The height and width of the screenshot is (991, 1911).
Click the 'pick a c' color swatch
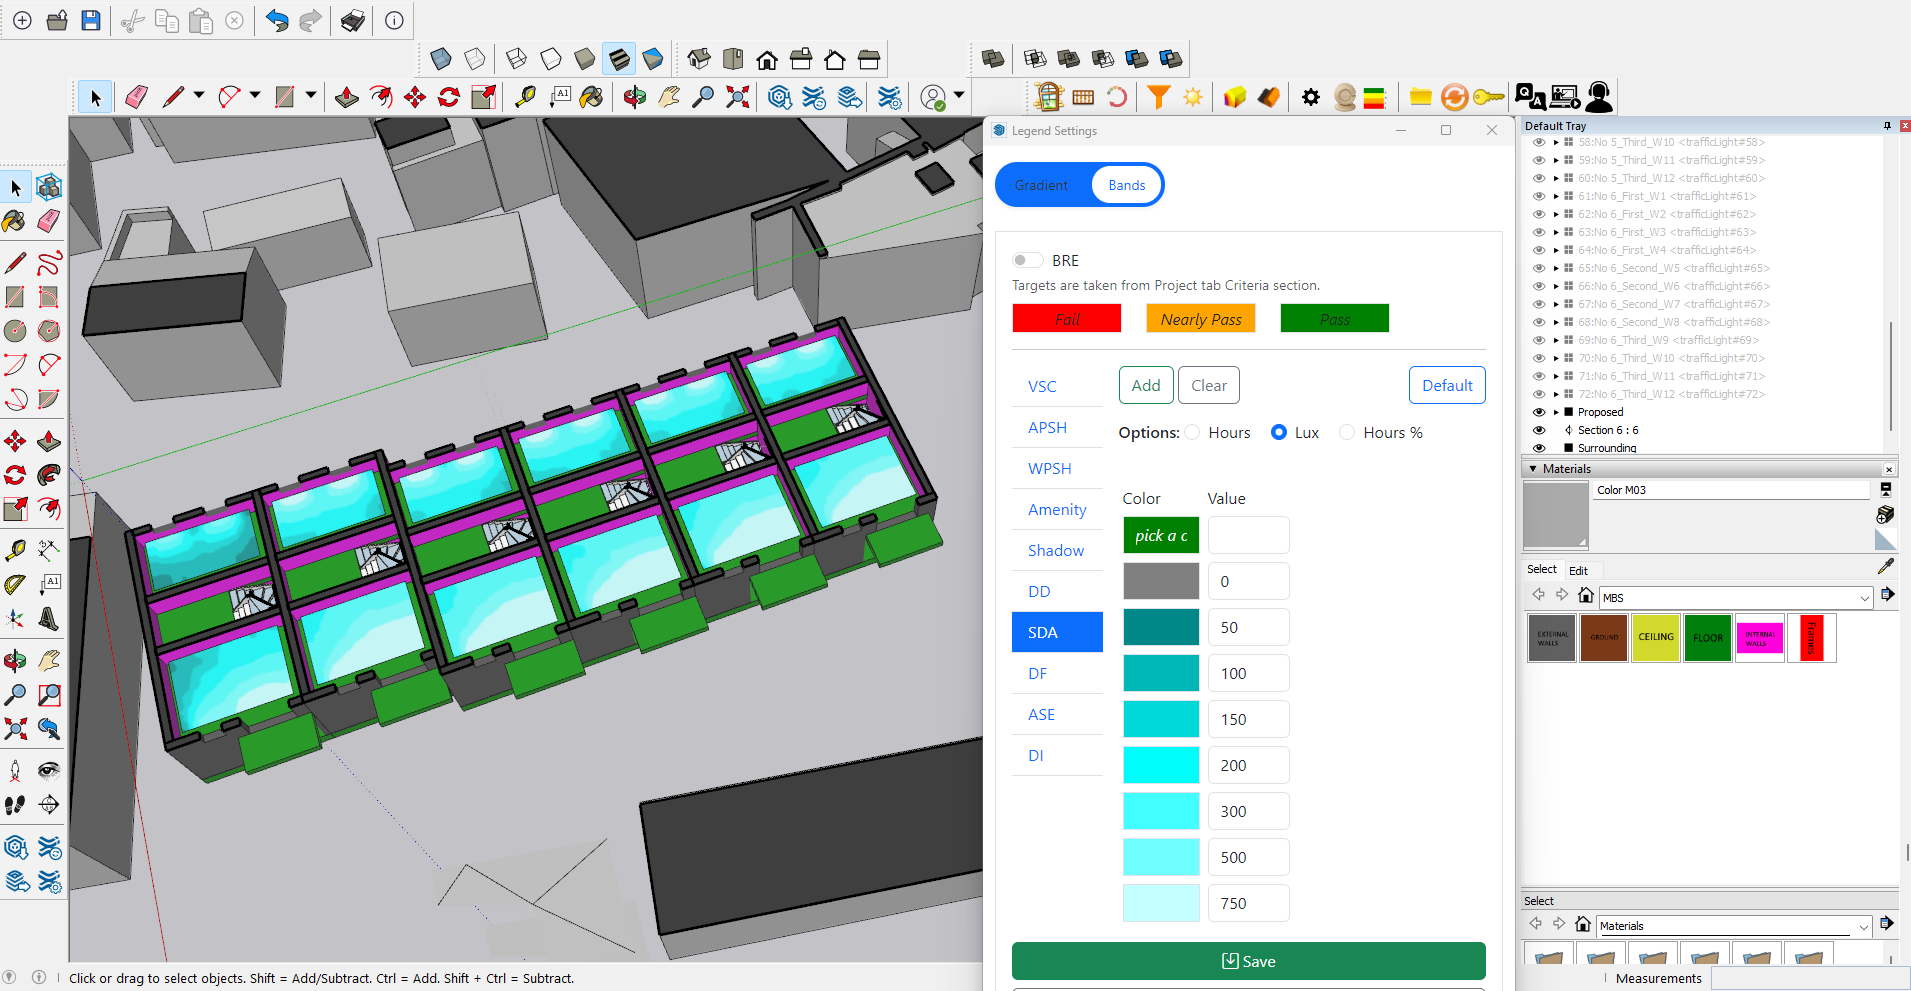coord(1160,535)
